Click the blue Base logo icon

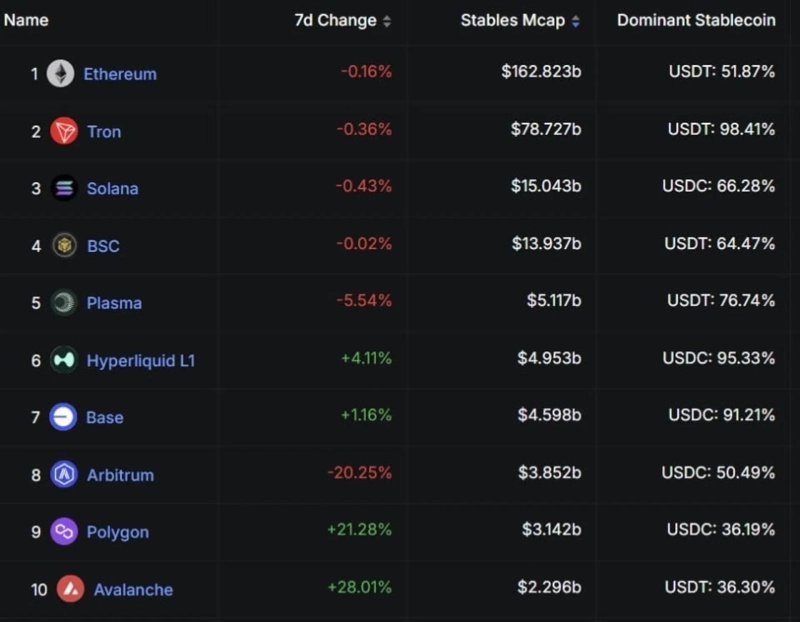(x=64, y=417)
